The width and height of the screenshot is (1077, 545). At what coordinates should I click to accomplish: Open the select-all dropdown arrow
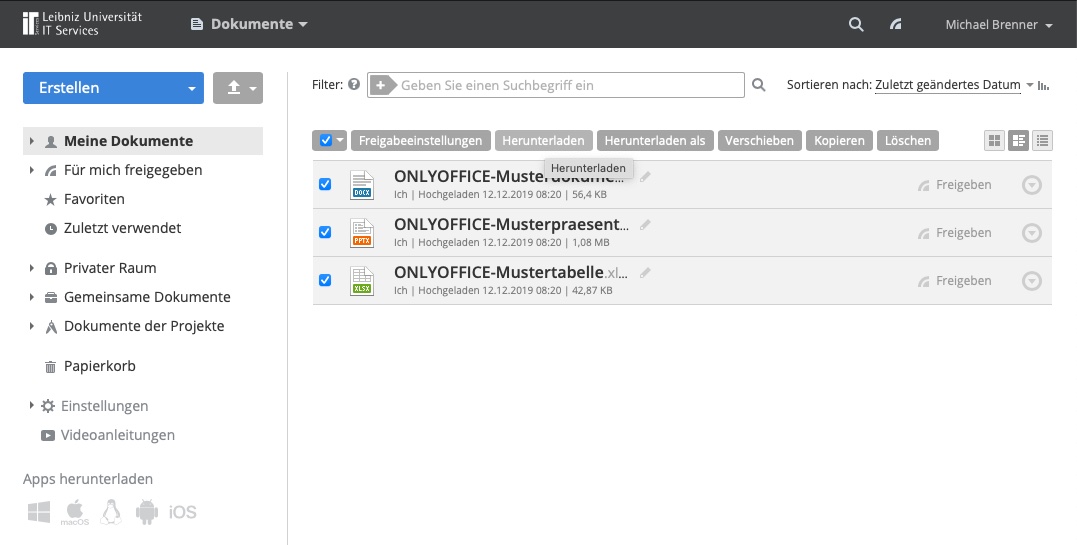[x=340, y=141]
